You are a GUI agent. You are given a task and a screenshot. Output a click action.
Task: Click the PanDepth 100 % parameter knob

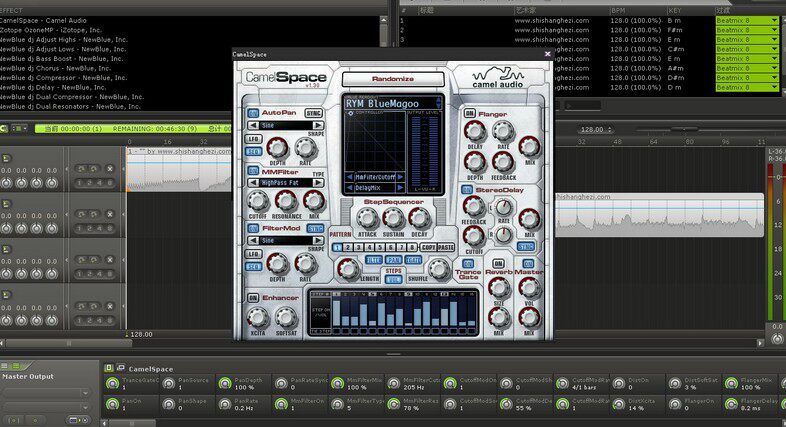pos(225,383)
